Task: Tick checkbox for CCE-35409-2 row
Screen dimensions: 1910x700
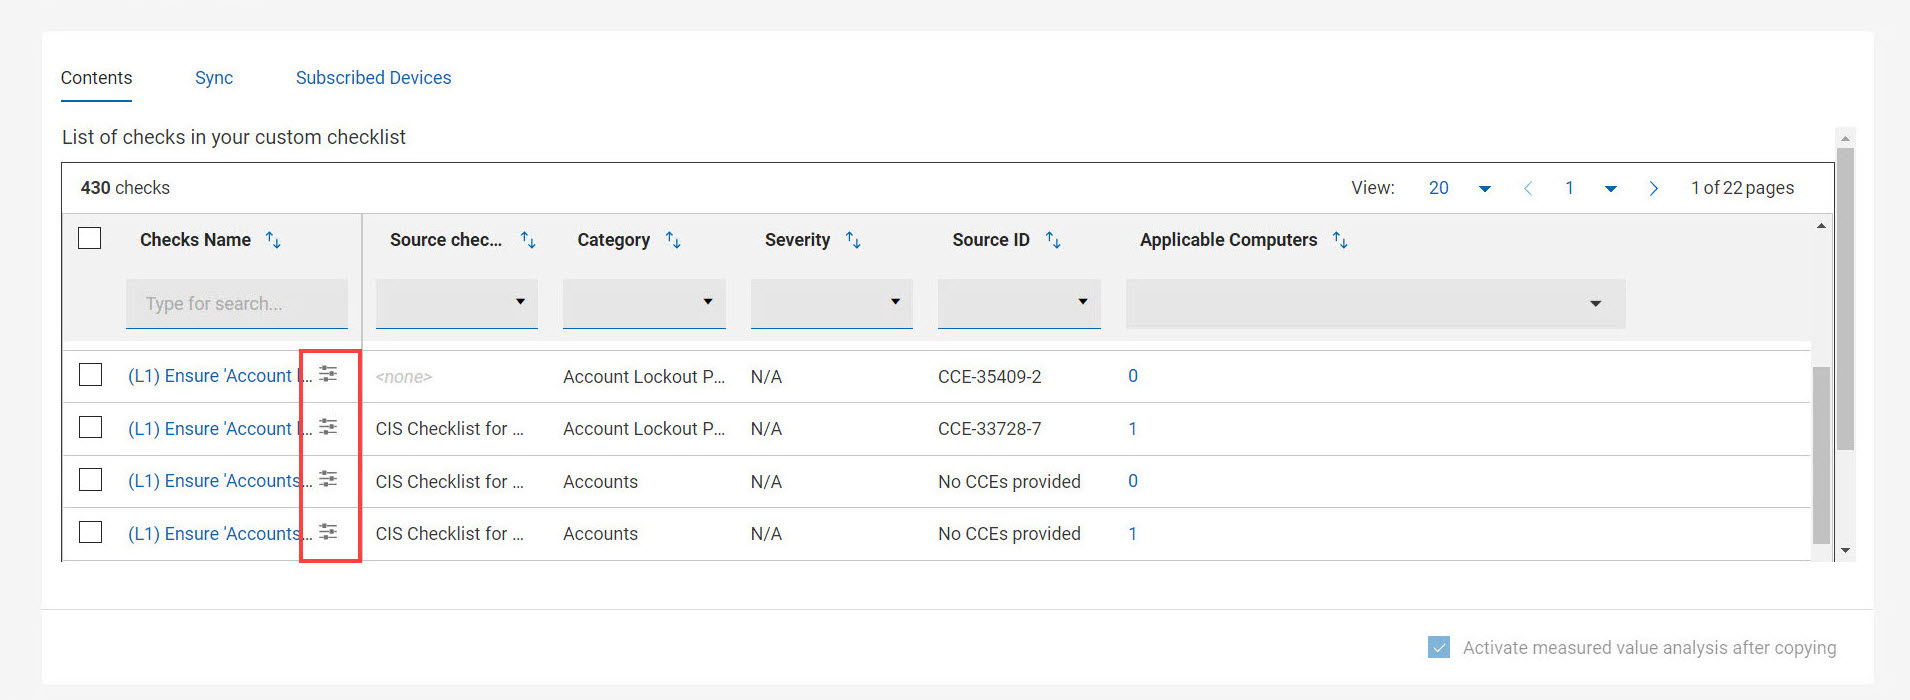Action: tap(90, 375)
